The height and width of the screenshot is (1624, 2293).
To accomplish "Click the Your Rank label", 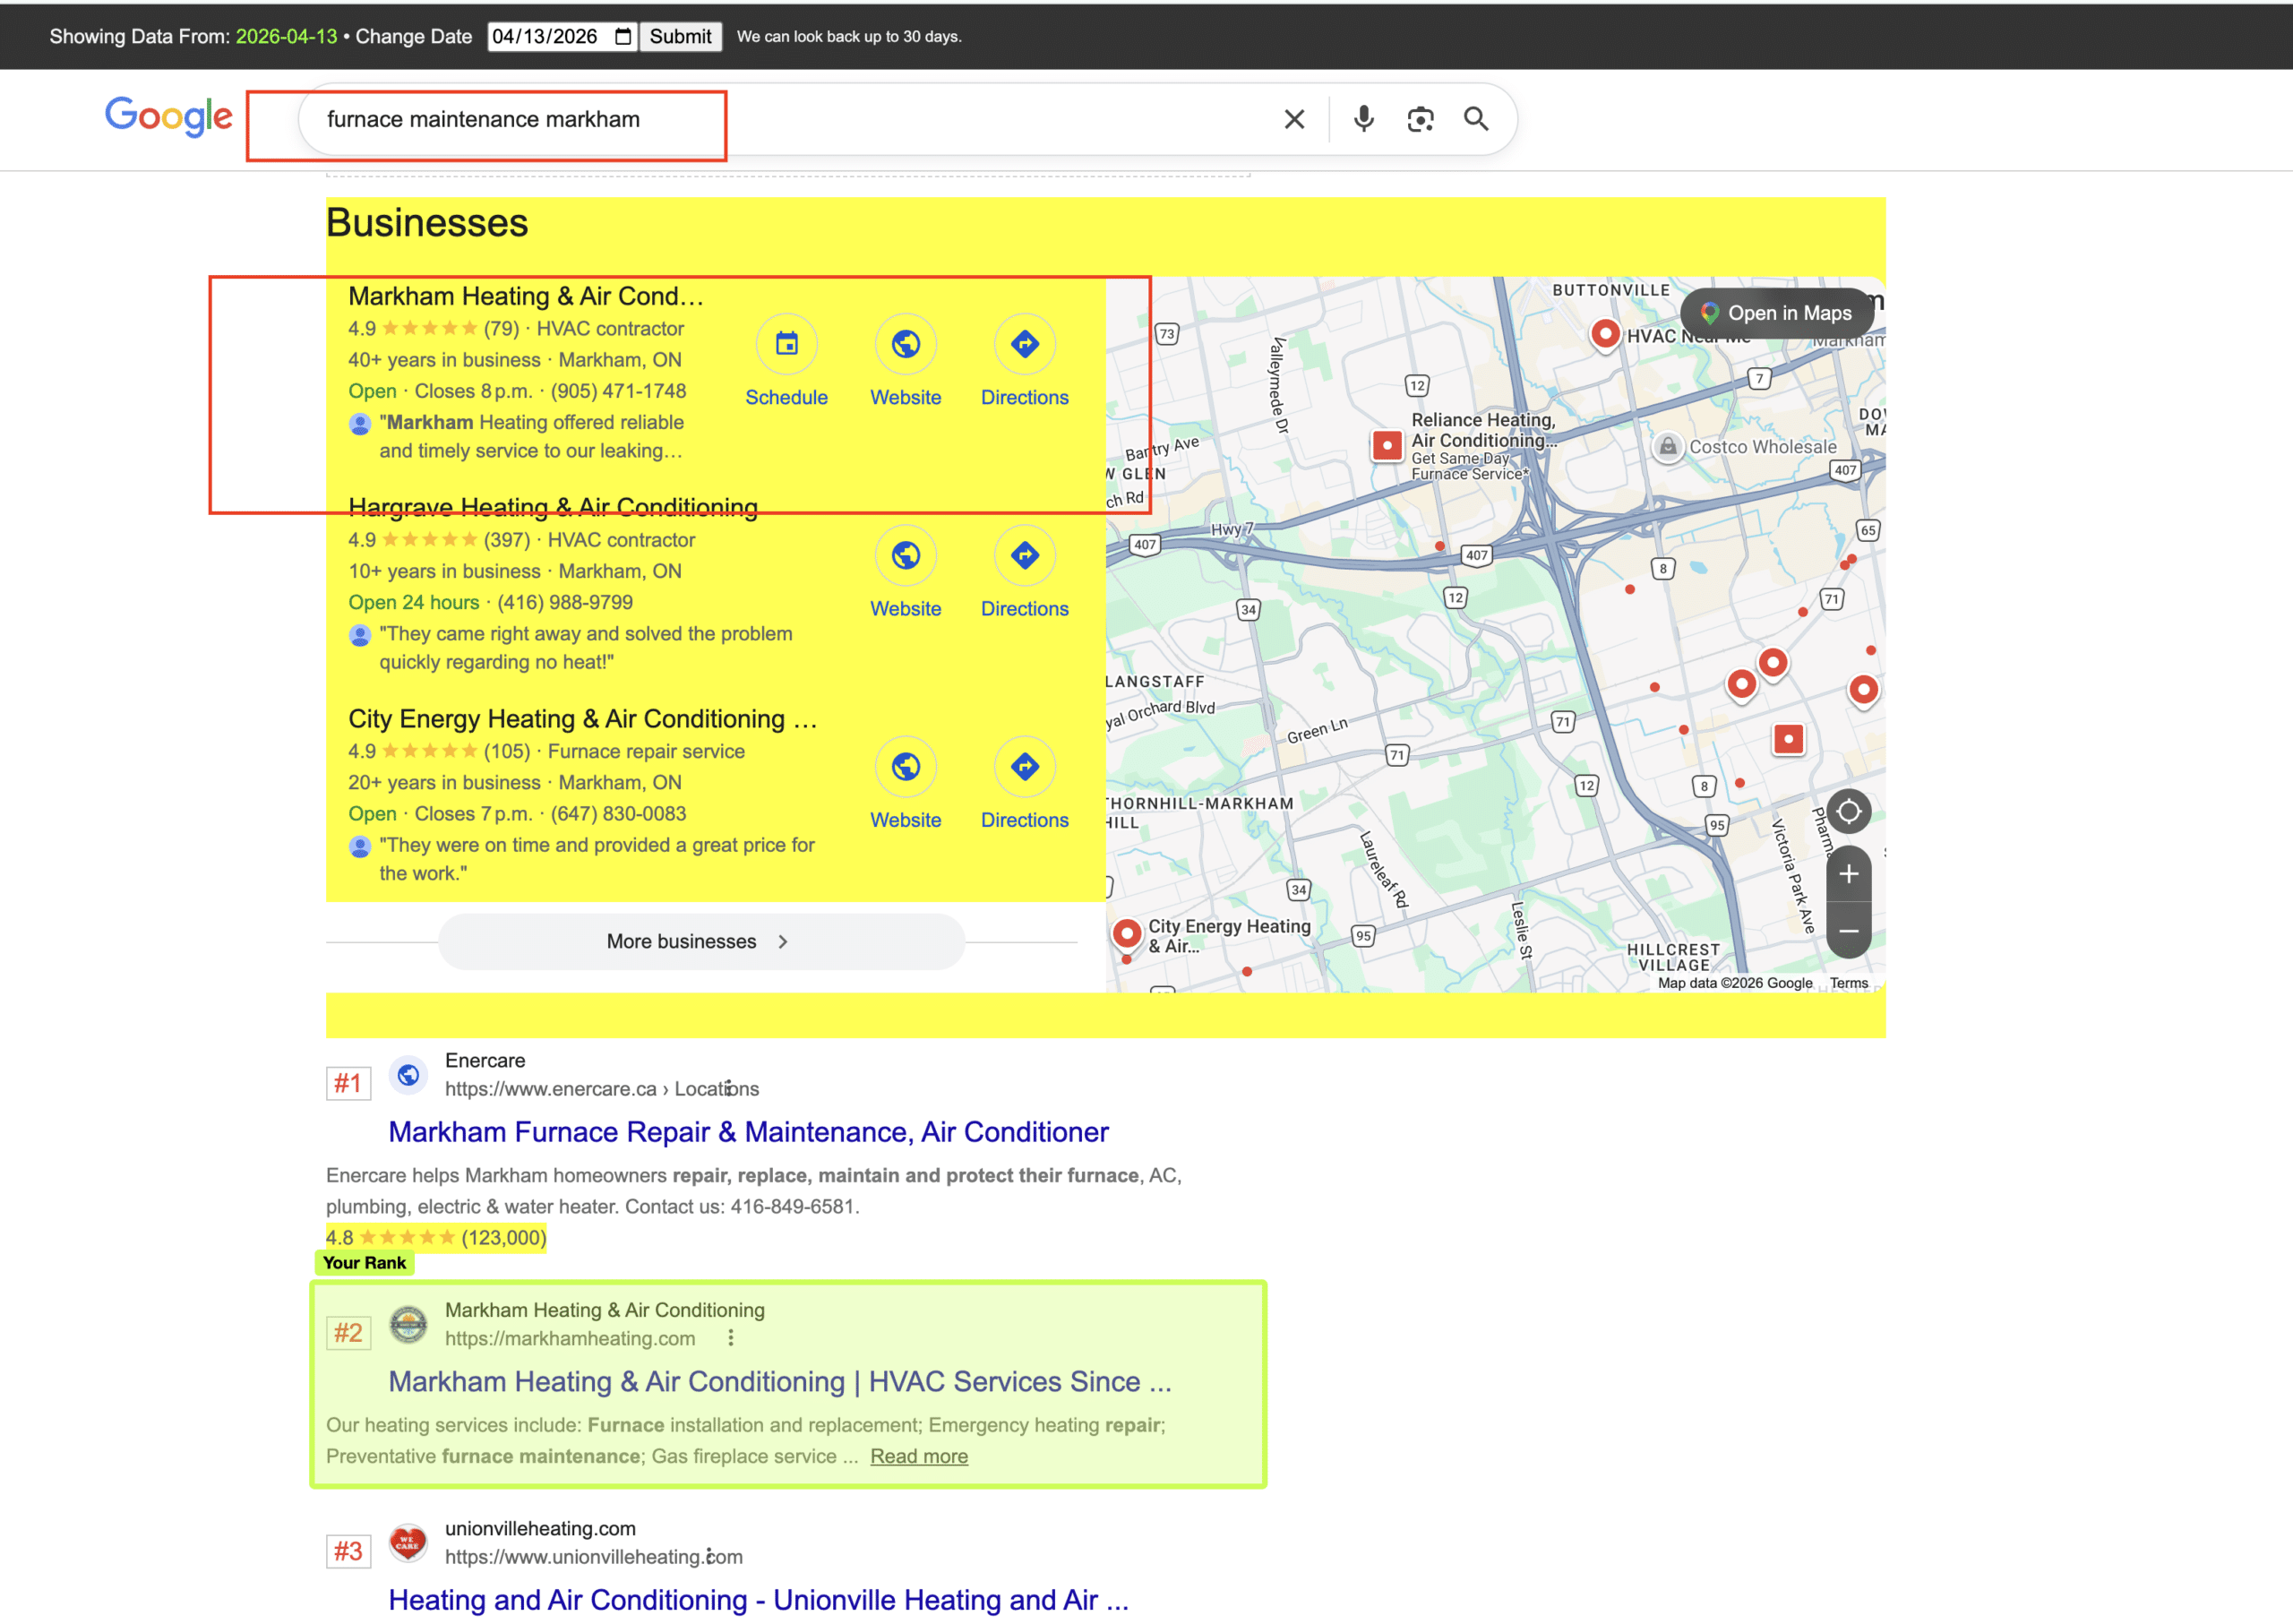I will pos(364,1263).
